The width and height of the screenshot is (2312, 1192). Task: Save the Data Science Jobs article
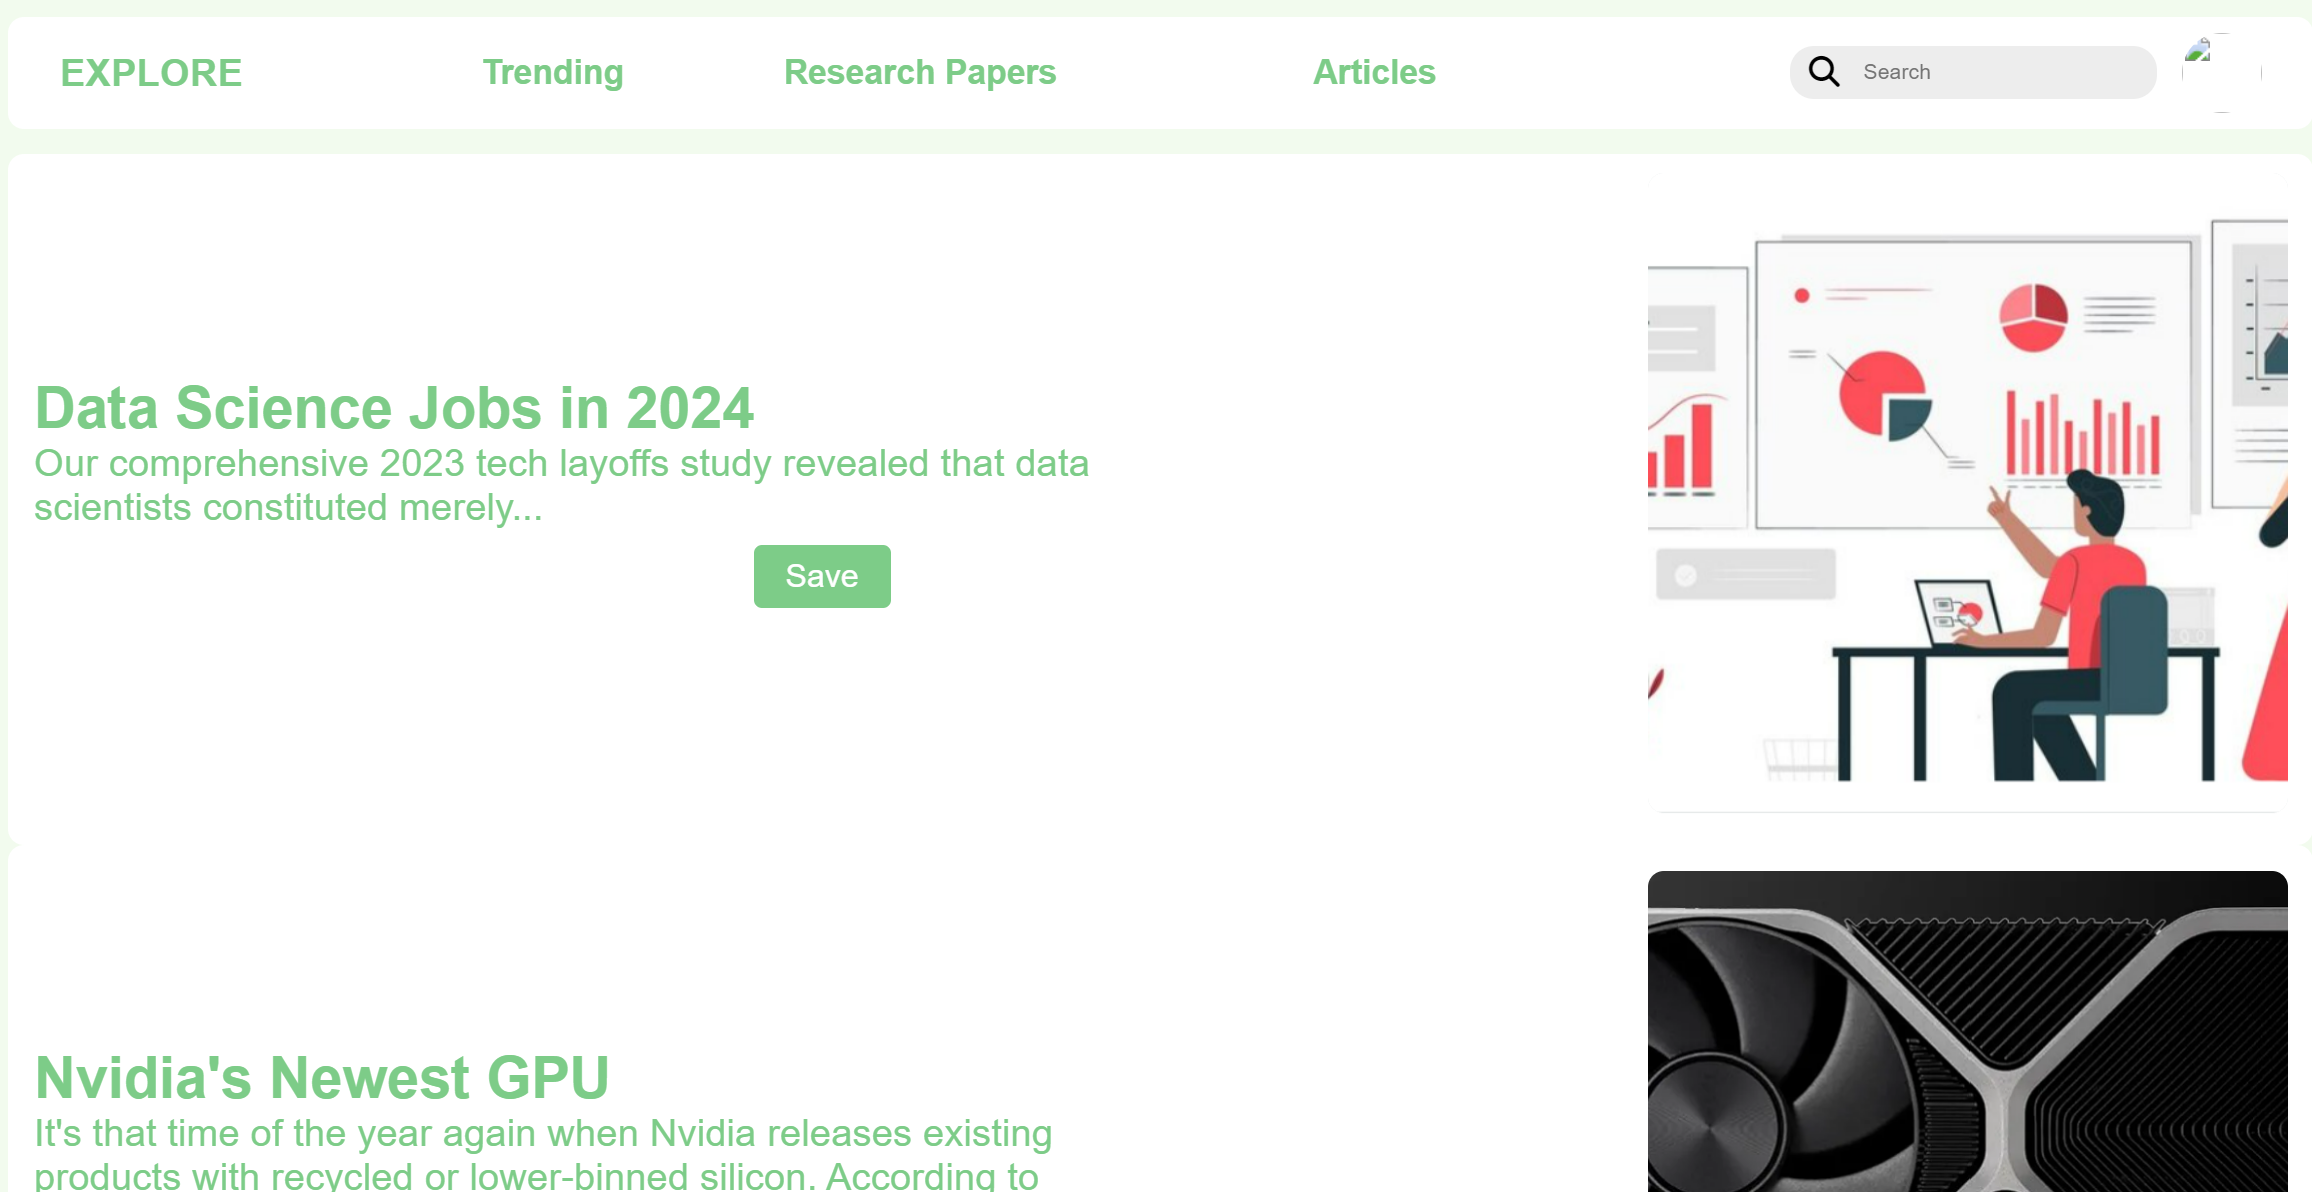click(821, 576)
